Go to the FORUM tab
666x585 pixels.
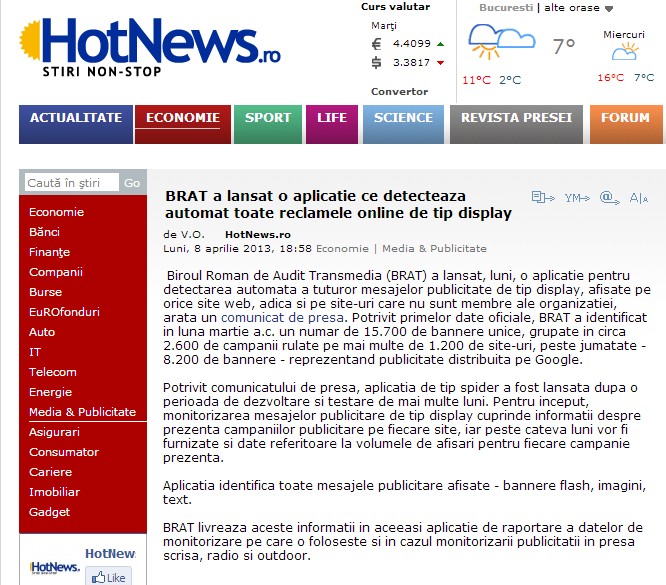pyautogui.click(x=626, y=124)
